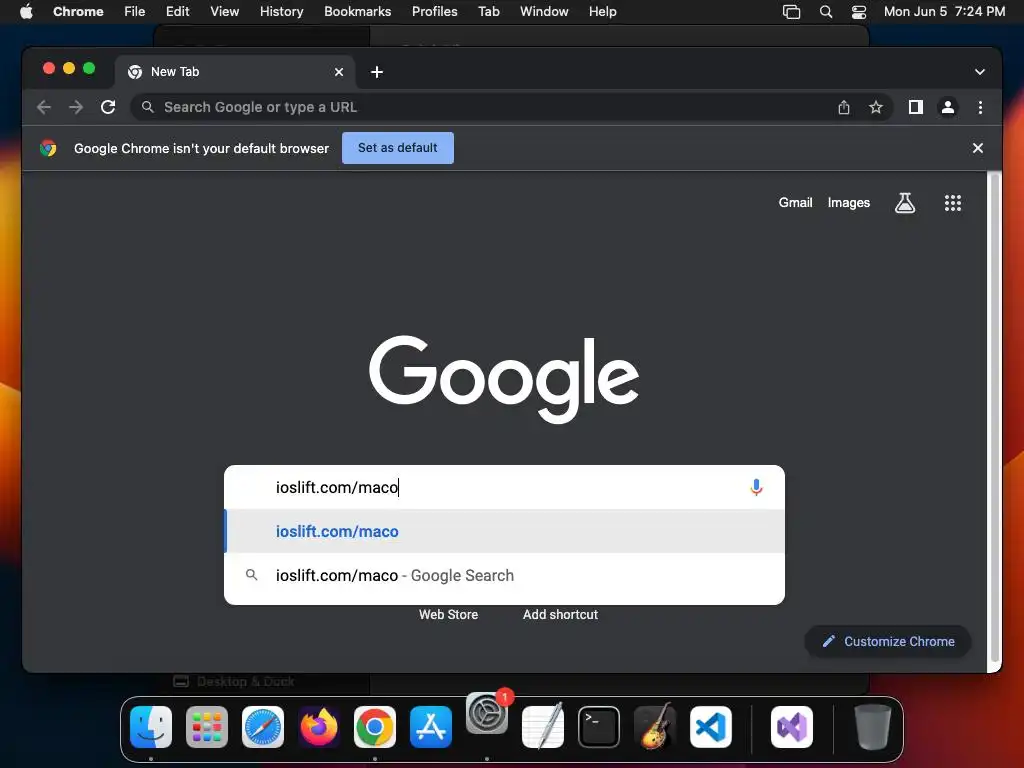Open the History menu
This screenshot has width=1024, height=768.
(x=281, y=12)
